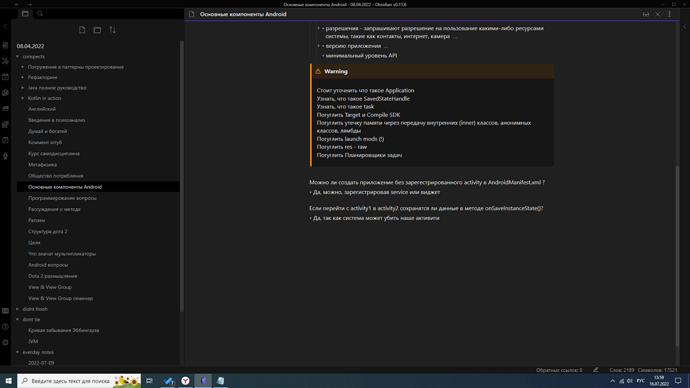Screen dimensions: 690x388
Task: Open graph view from the ribbon
Action: 5,61
